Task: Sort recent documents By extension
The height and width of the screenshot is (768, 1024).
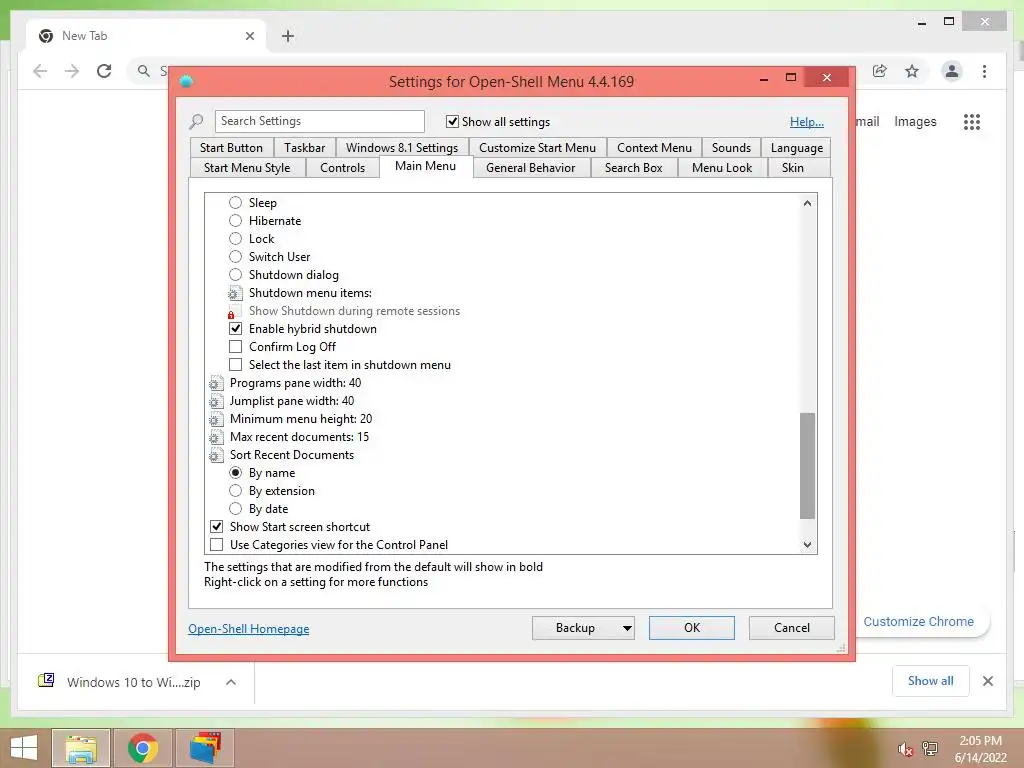Action: click(x=235, y=491)
